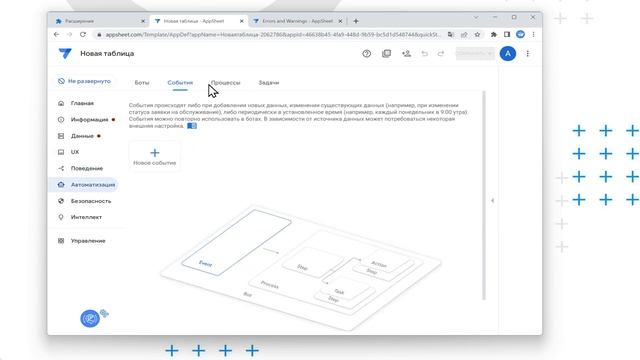Open UX section in sidebar
Viewport: 640px width, 360px height.
coord(75,152)
